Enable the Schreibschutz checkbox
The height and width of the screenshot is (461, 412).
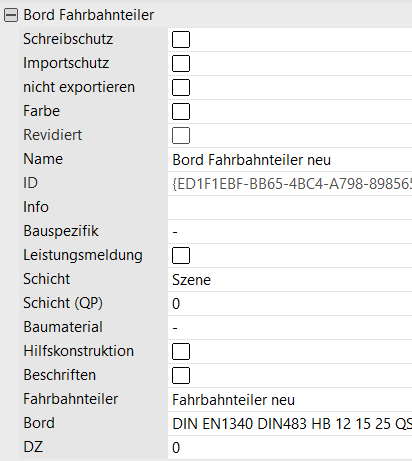(181, 39)
